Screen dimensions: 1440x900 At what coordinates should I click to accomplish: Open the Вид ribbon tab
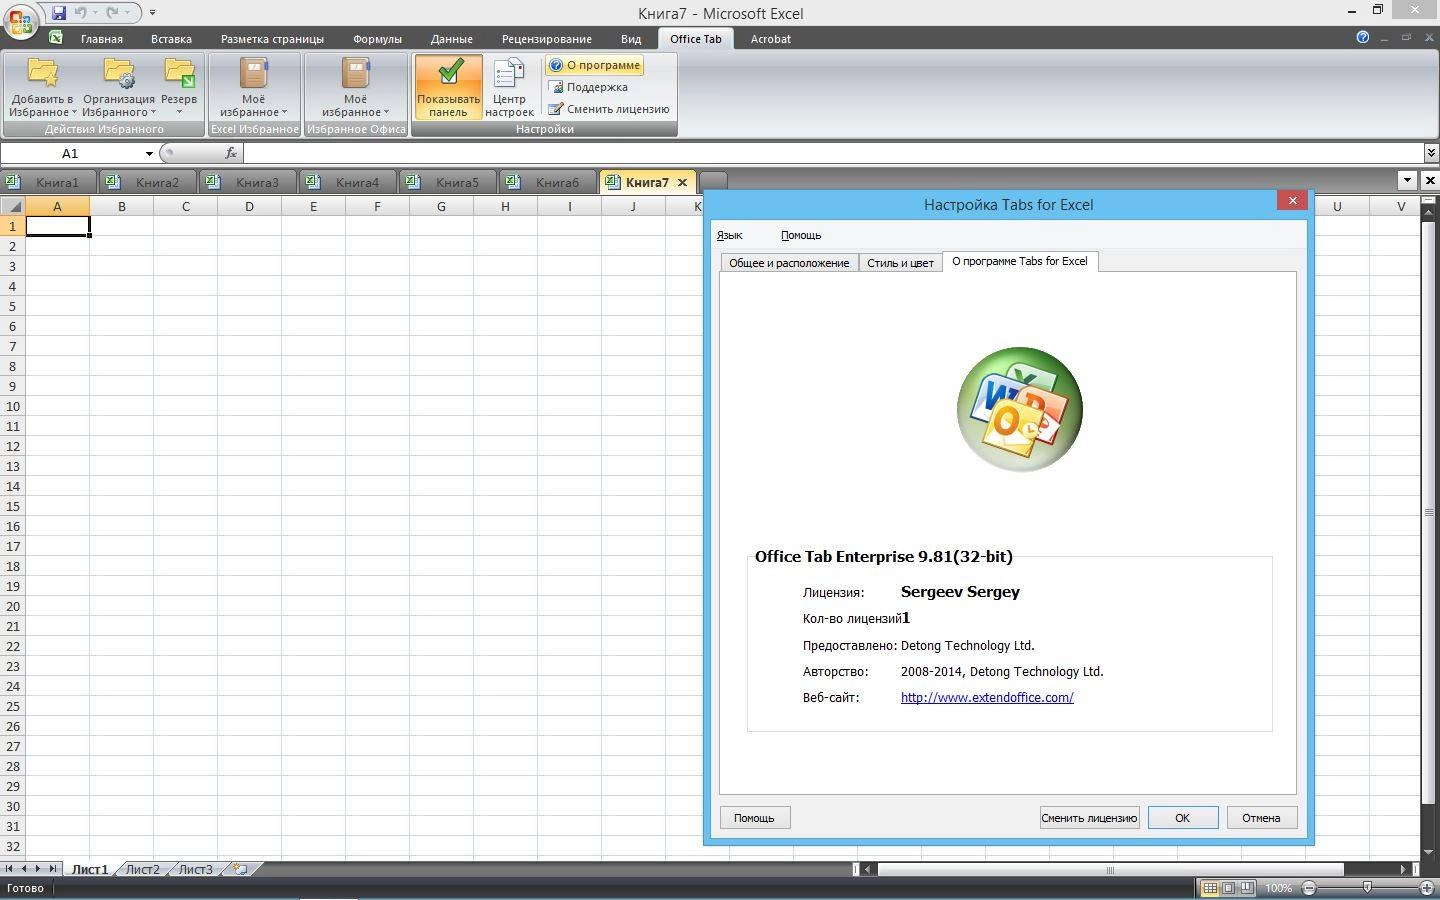coord(630,39)
